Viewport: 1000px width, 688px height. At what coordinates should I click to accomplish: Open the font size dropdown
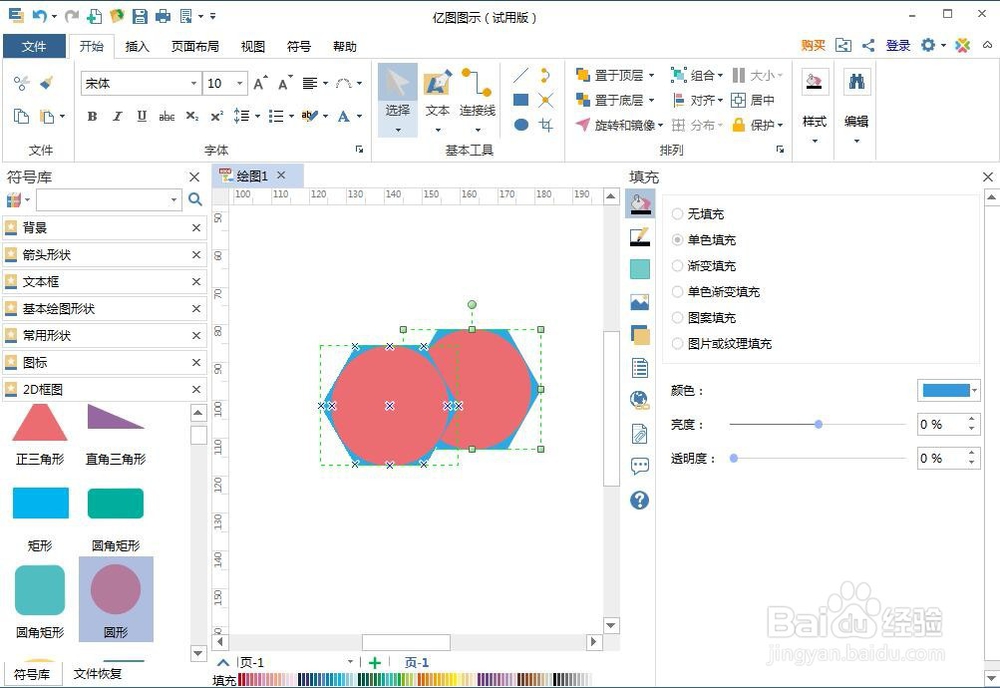237,84
